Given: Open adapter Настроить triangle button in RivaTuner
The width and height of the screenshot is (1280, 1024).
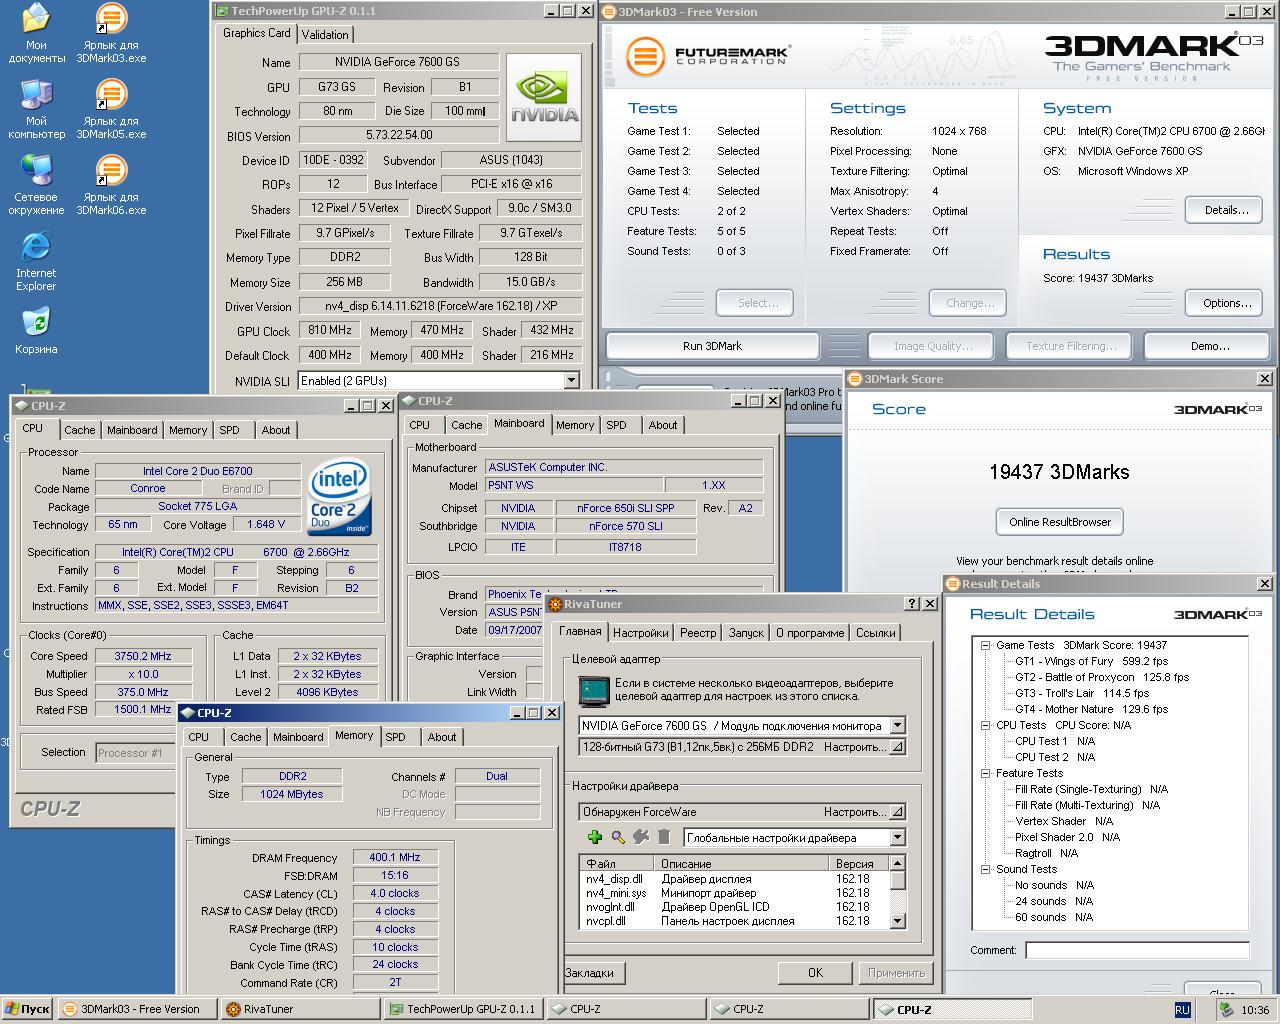Looking at the screenshot, I should (x=897, y=747).
